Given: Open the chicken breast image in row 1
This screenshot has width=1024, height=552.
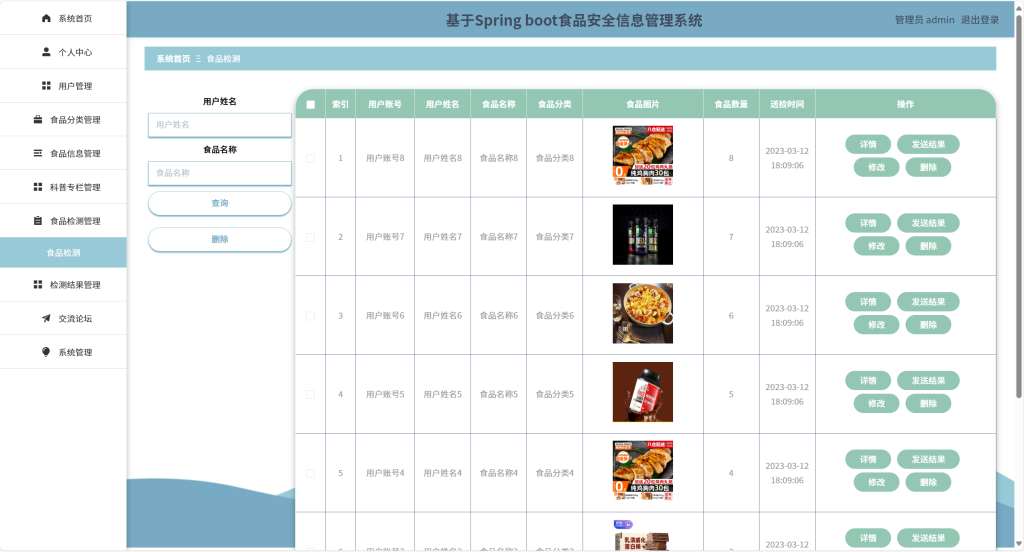Looking at the screenshot, I should pos(643,155).
